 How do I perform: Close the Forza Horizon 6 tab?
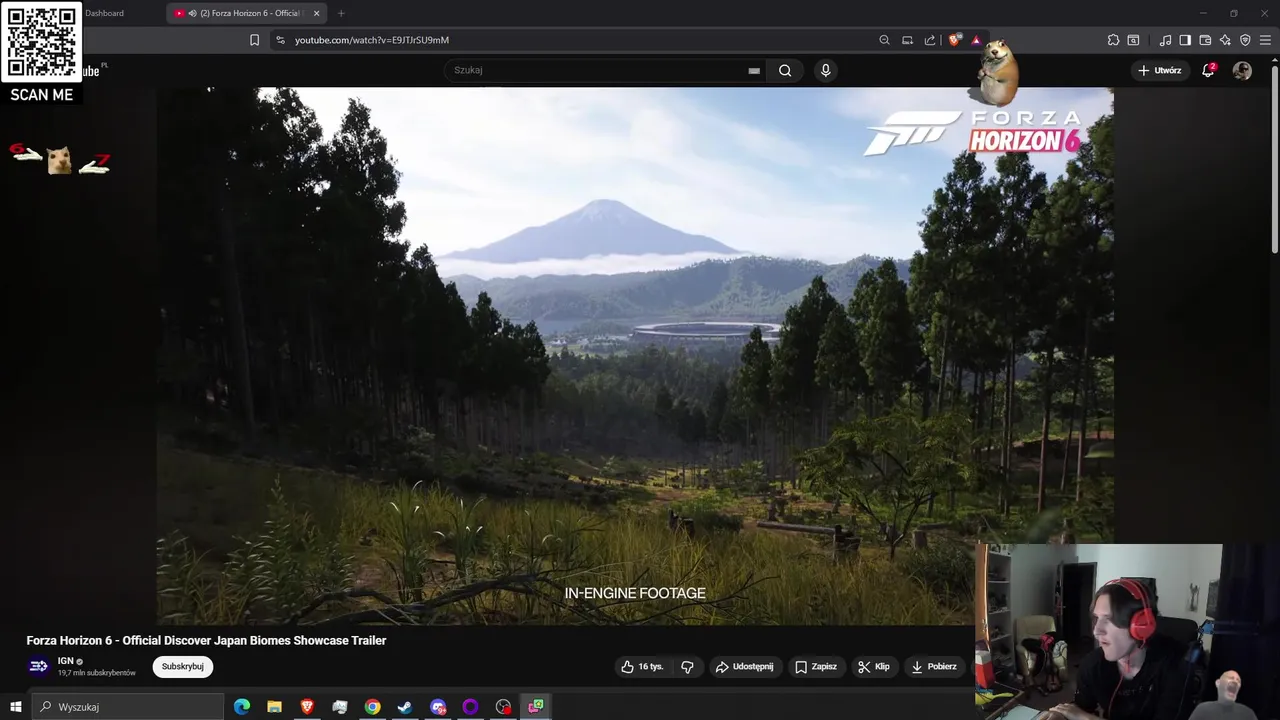click(316, 13)
